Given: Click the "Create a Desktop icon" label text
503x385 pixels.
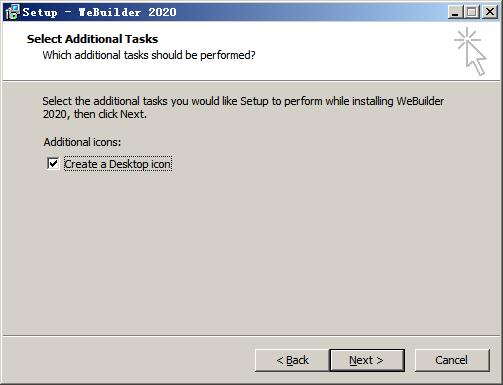Looking at the screenshot, I should 118,164.
